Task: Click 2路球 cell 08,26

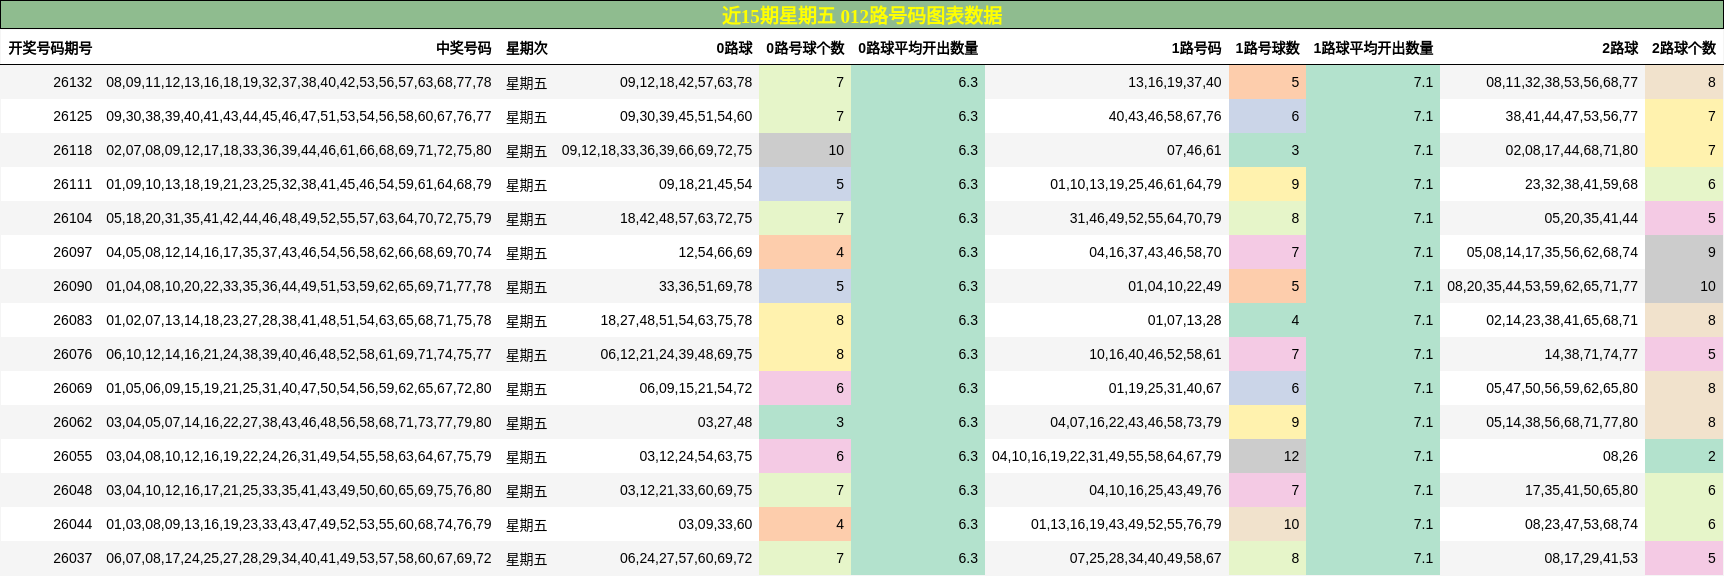Action: pos(1620,456)
